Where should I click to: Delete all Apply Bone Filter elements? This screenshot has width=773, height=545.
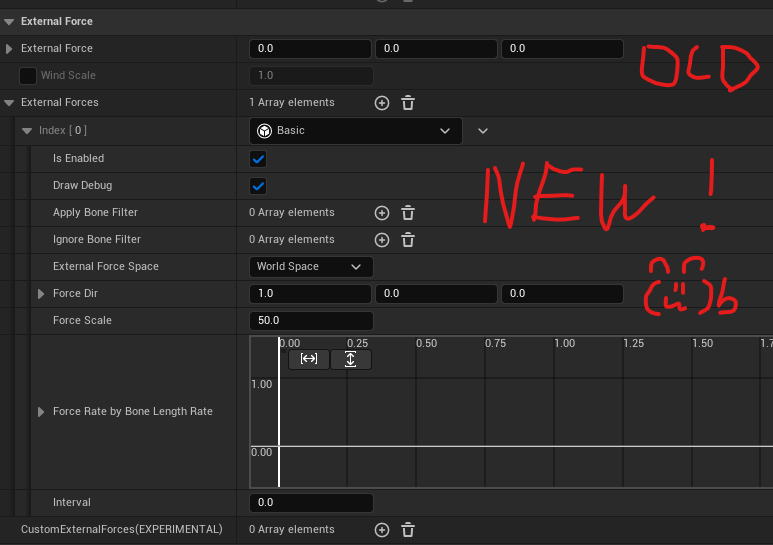(408, 213)
